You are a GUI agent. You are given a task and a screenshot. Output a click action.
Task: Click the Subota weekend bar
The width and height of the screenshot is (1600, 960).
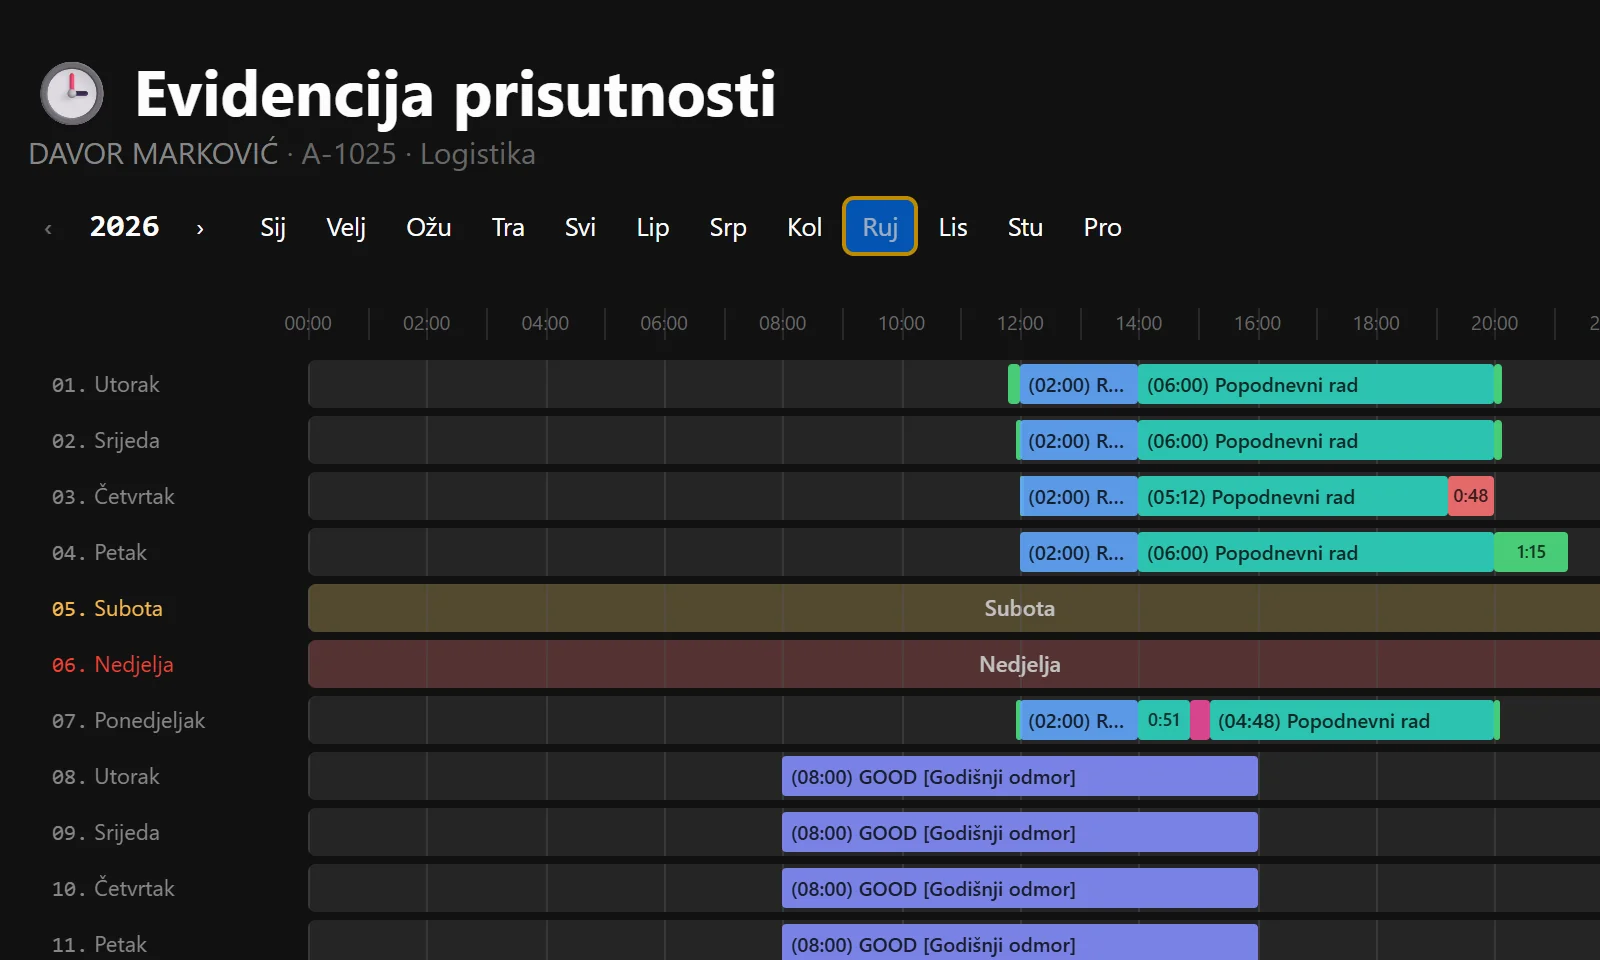(954, 608)
